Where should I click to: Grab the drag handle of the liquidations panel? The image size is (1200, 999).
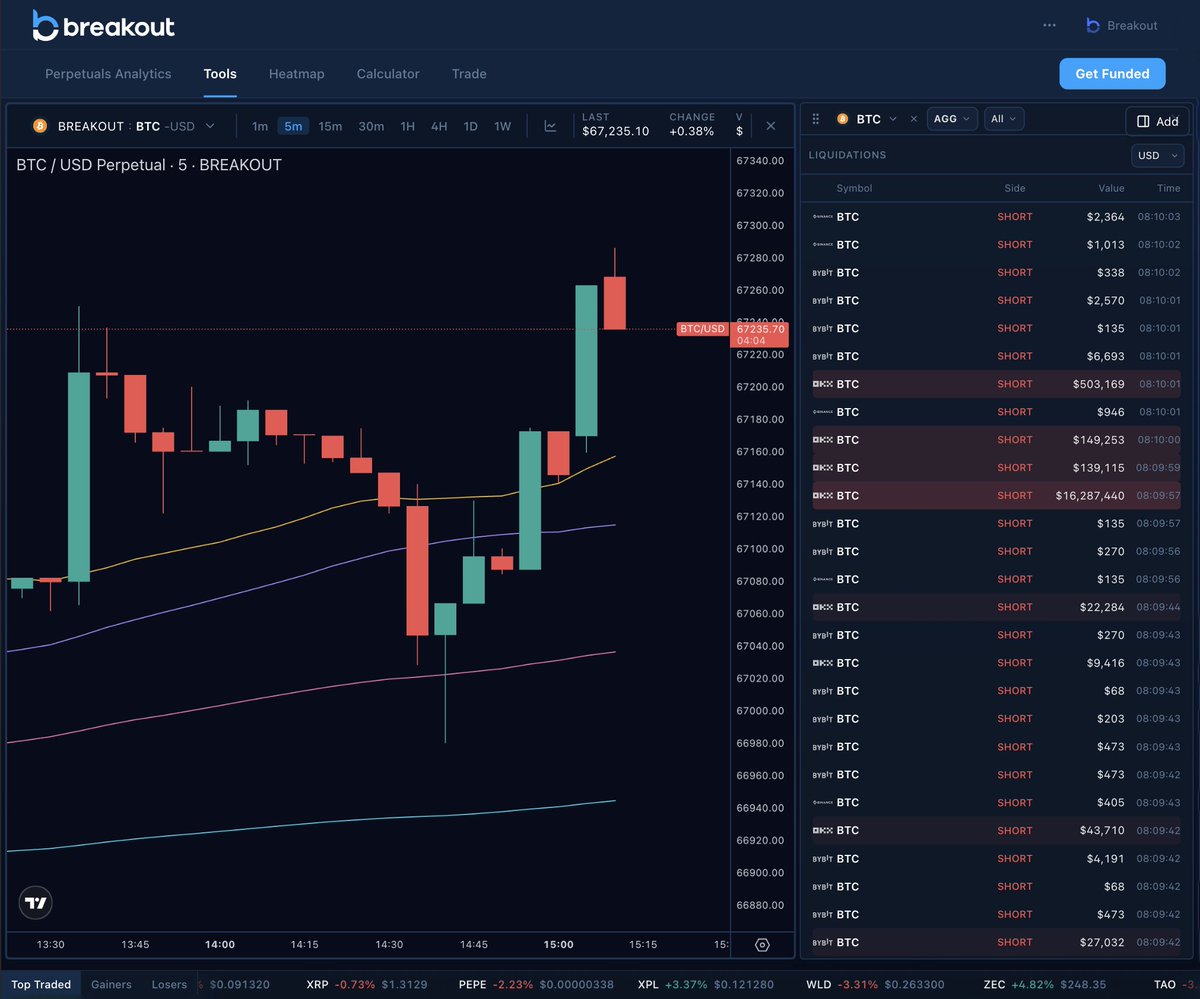point(815,119)
